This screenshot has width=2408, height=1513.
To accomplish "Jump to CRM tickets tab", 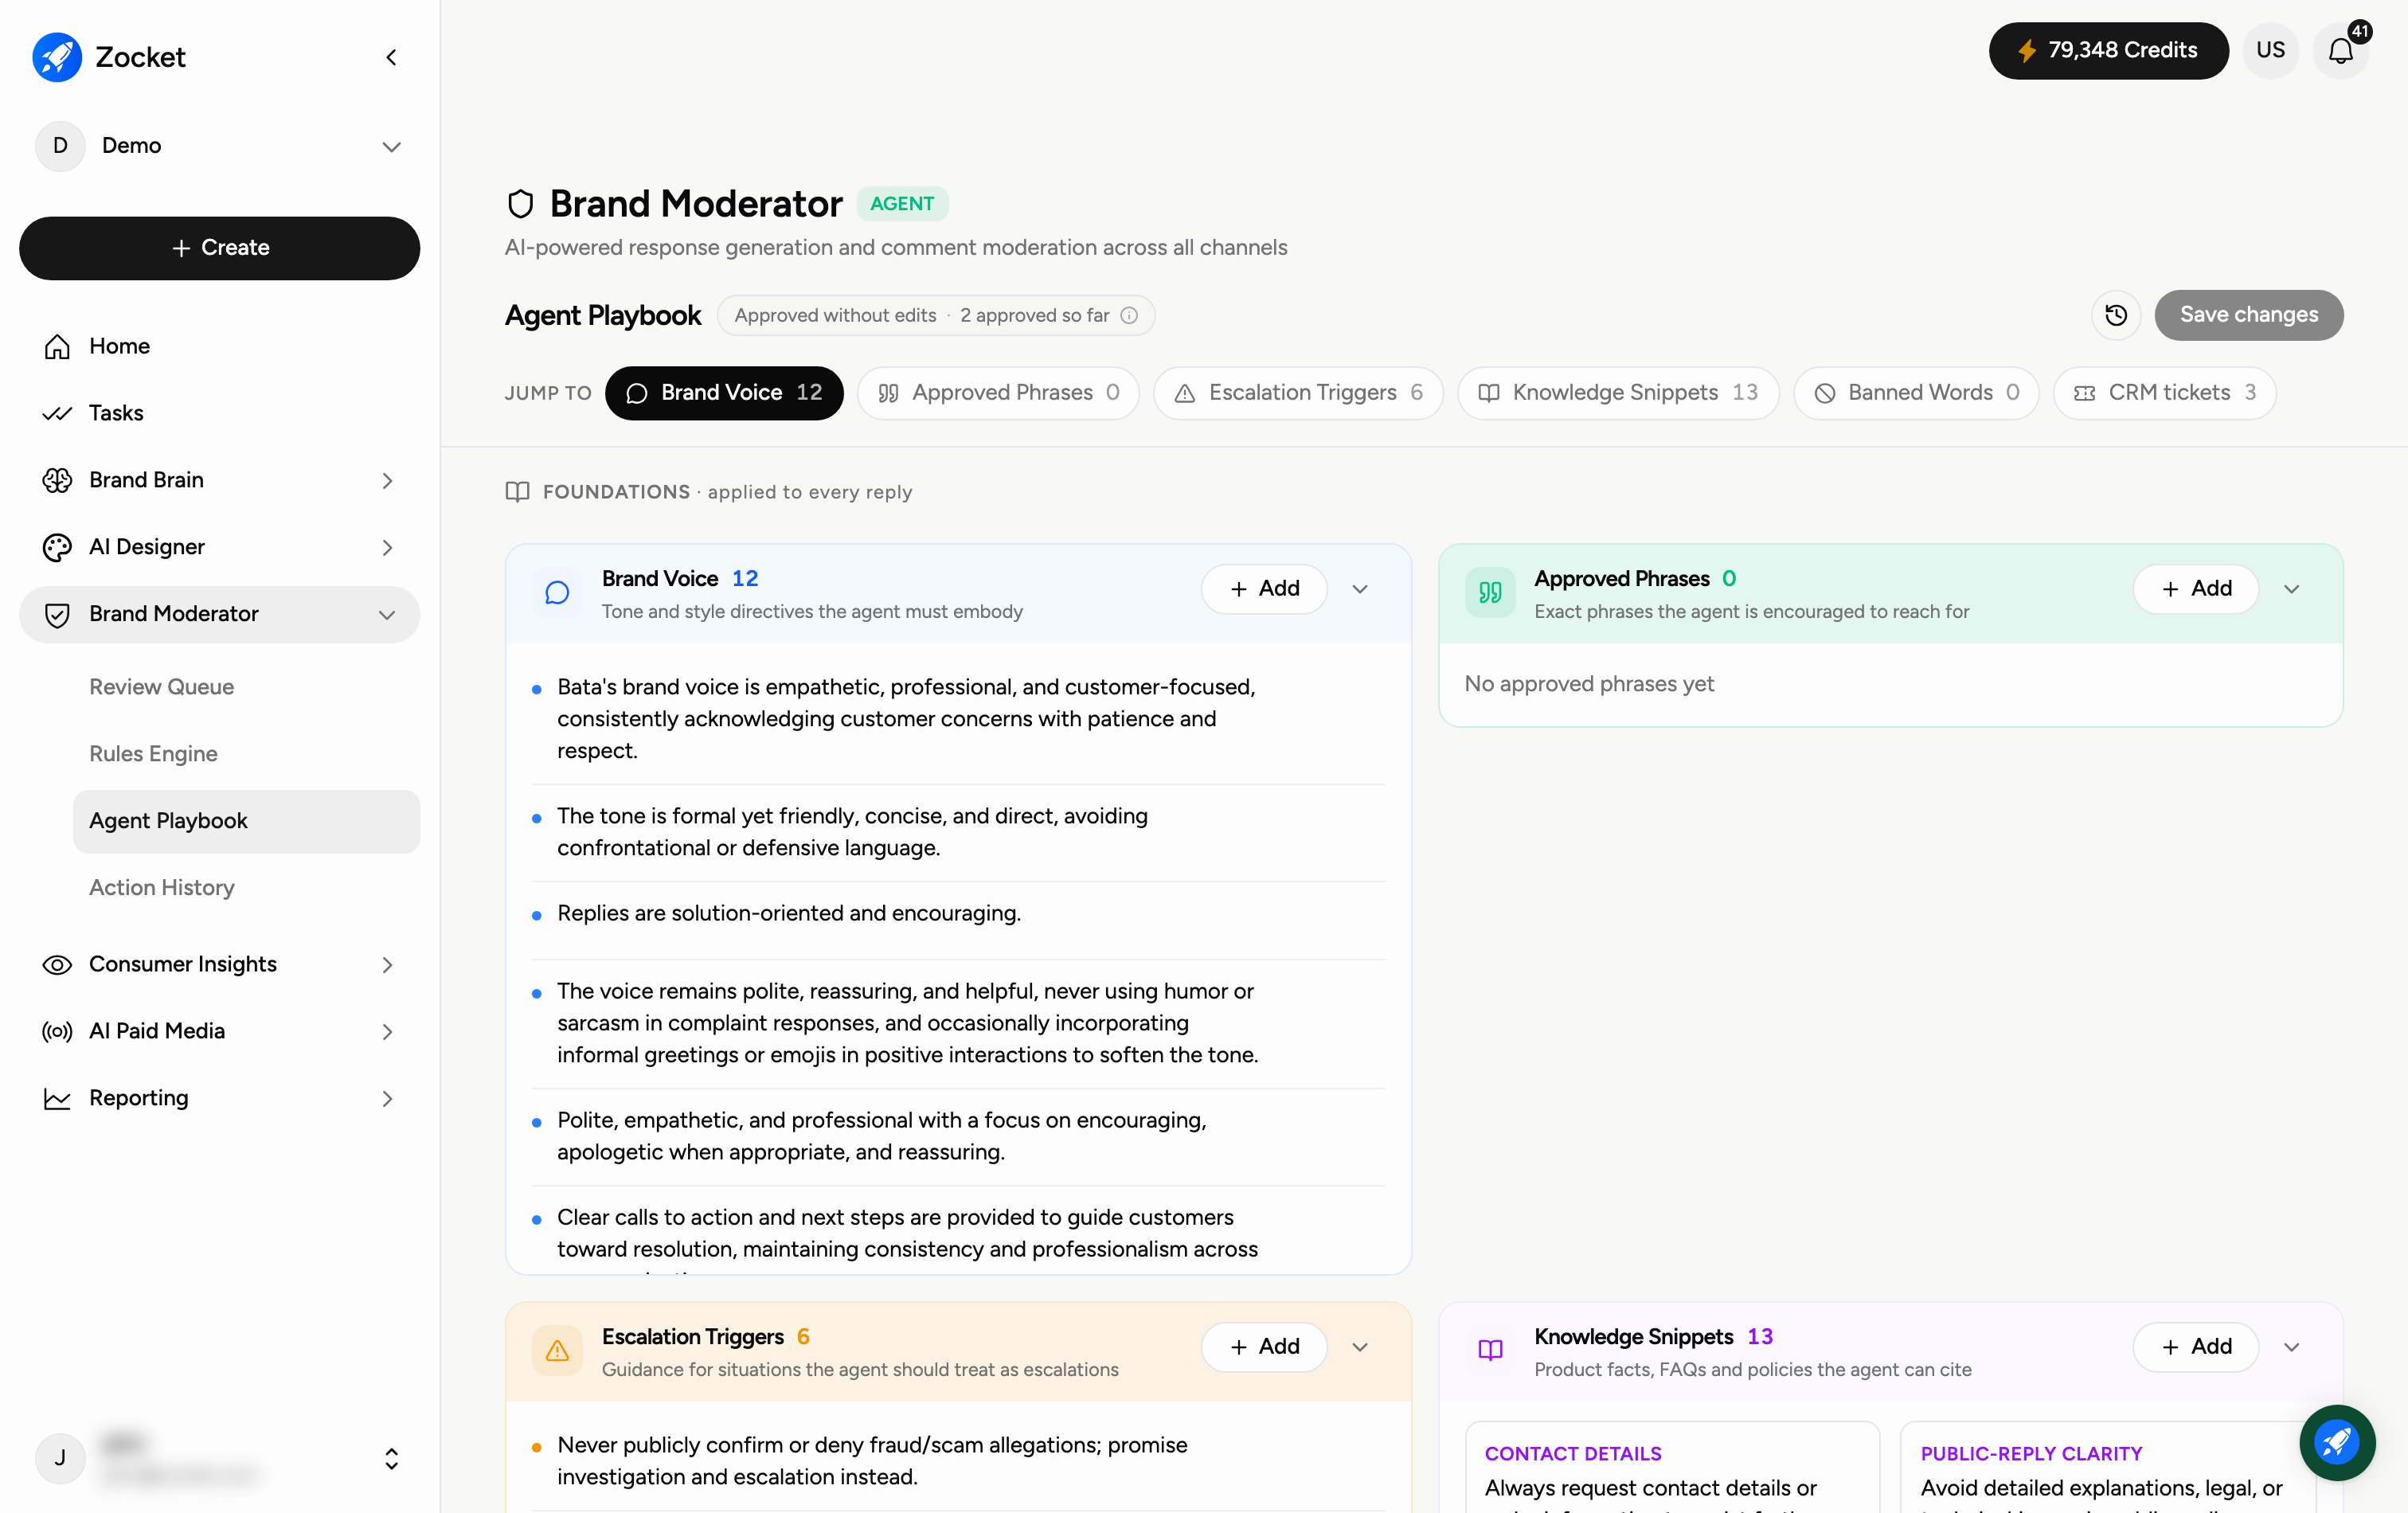I will tap(2164, 393).
